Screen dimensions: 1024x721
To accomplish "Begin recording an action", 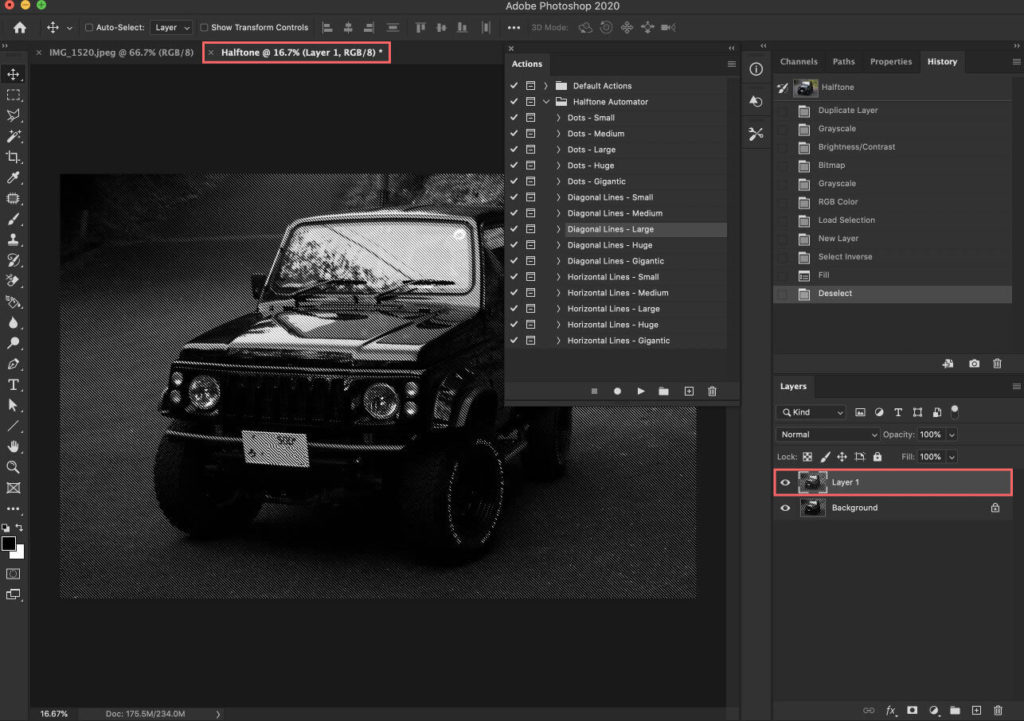I will click(617, 391).
